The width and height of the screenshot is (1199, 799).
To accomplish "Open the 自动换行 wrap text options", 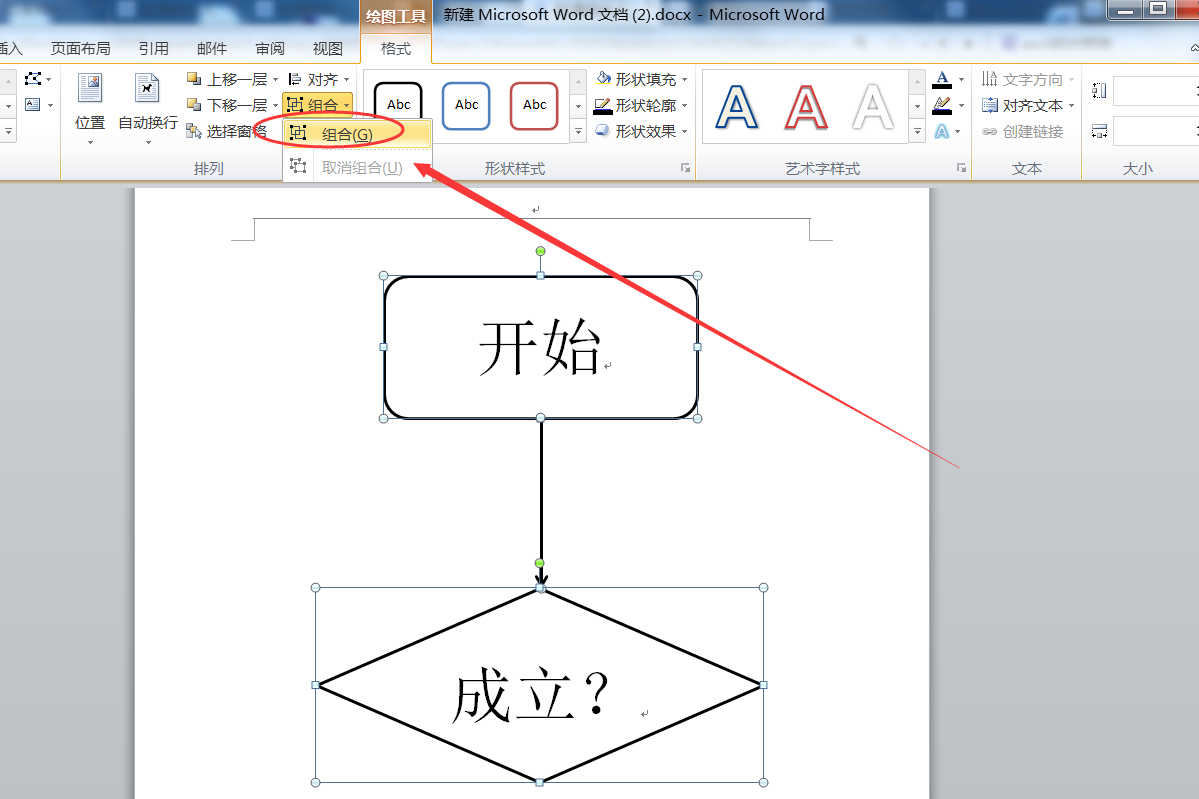I will coord(148,107).
